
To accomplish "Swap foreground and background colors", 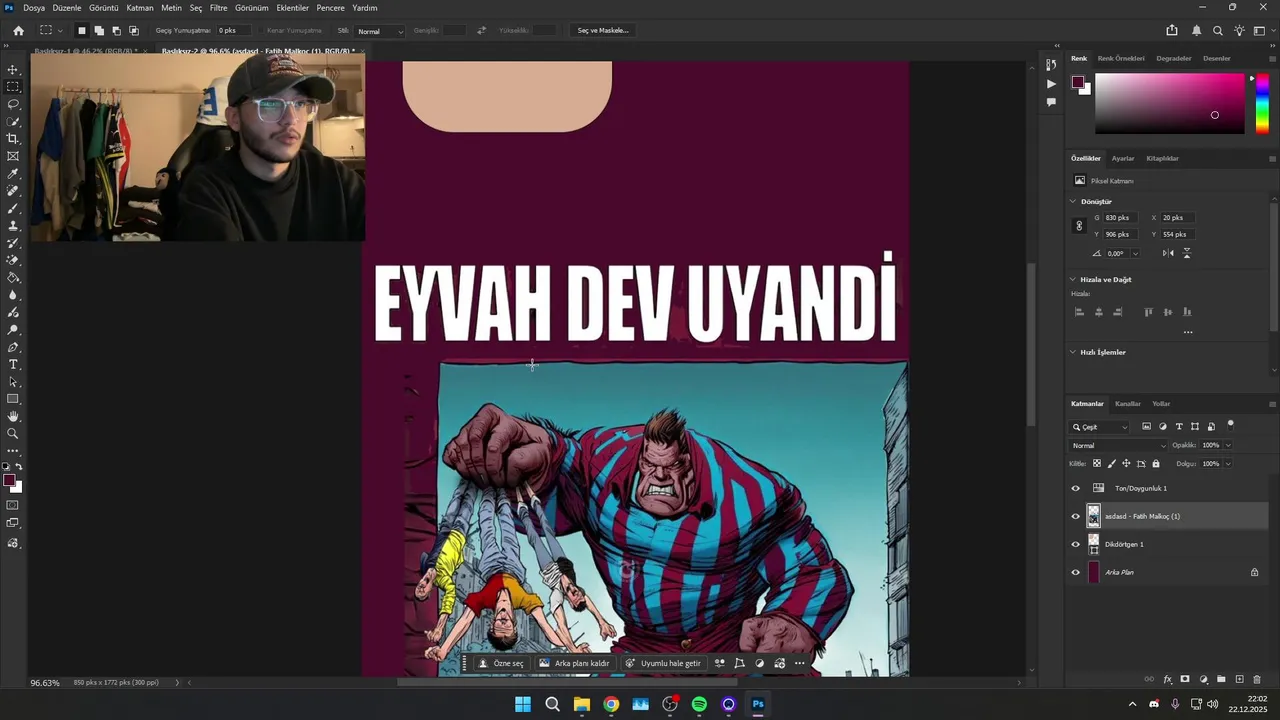I will [19, 467].
